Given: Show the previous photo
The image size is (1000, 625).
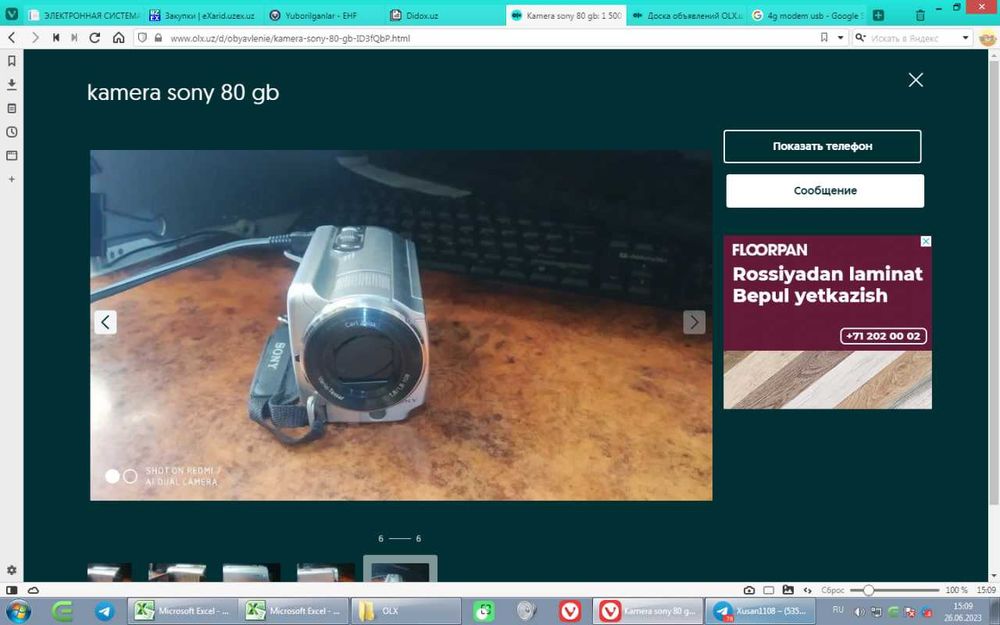Looking at the screenshot, I should 105,322.
